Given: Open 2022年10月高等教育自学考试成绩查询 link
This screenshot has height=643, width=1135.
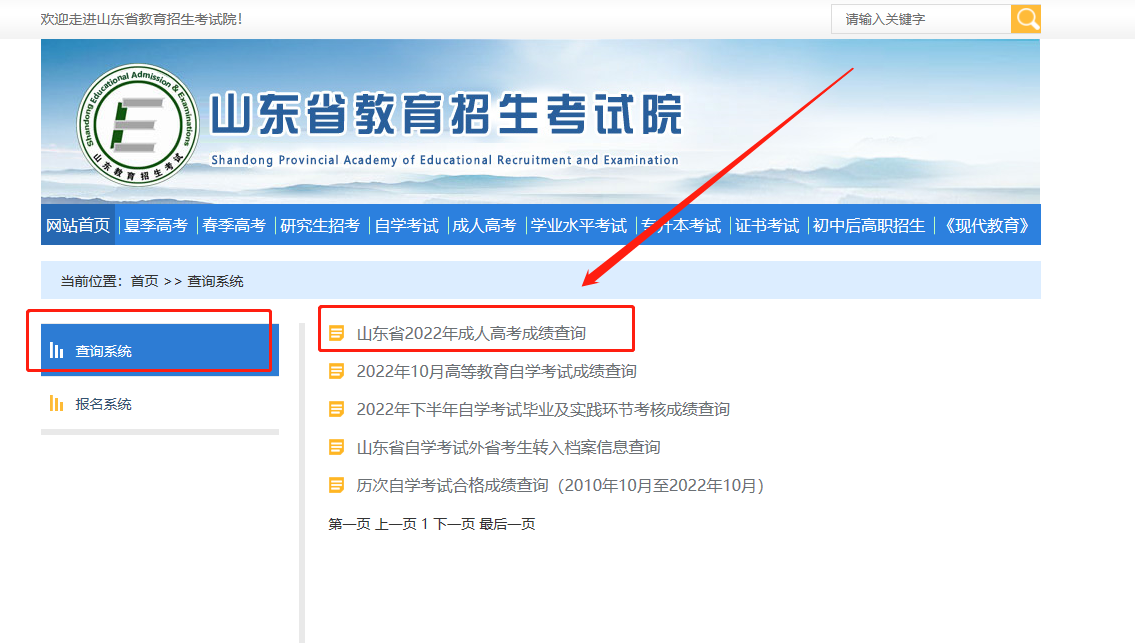Looking at the screenshot, I should point(497,371).
